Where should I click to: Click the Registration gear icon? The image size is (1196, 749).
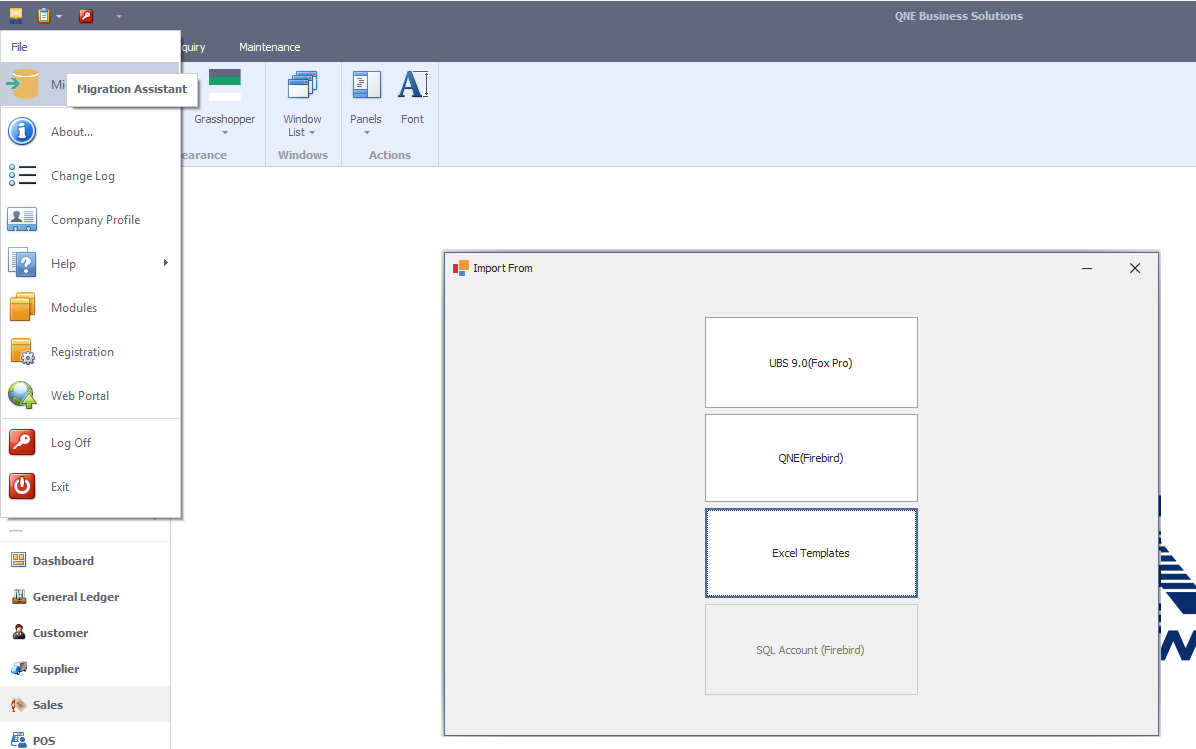coord(22,352)
